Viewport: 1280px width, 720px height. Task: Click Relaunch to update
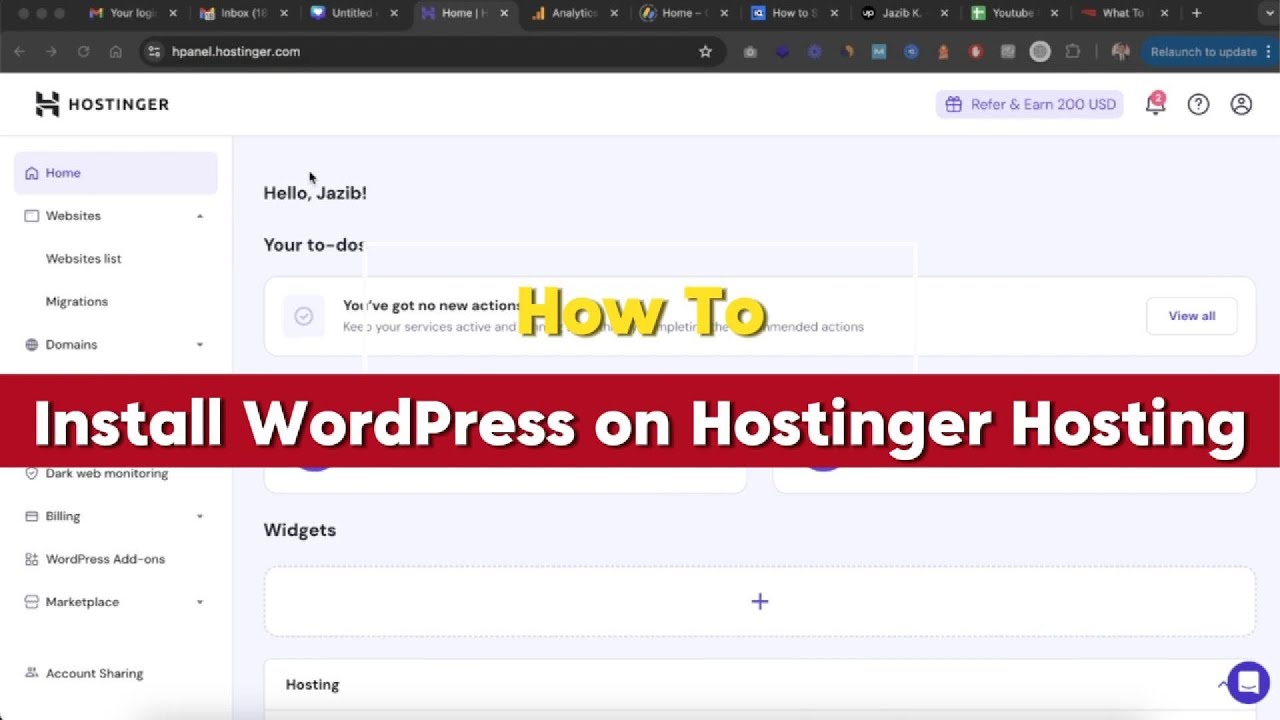click(1203, 51)
